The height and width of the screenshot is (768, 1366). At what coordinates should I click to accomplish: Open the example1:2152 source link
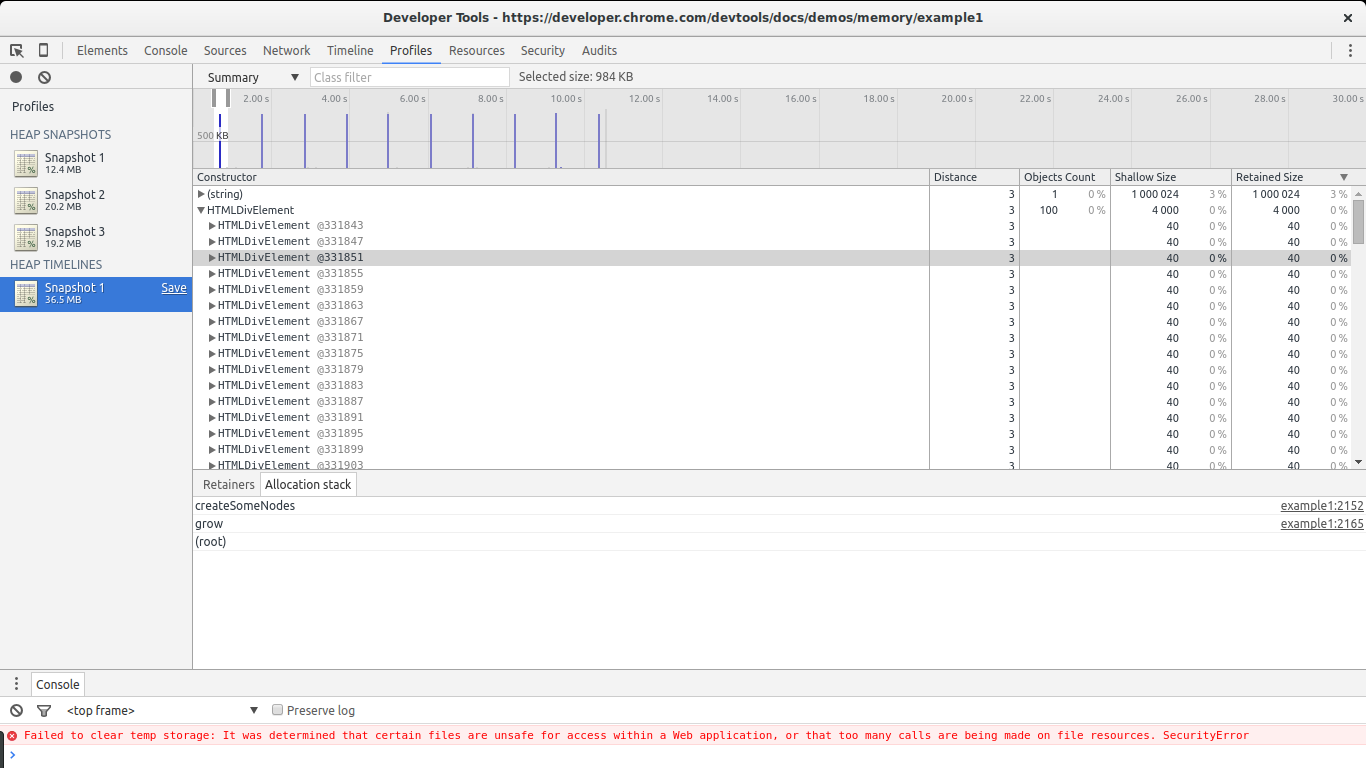(x=1321, y=506)
